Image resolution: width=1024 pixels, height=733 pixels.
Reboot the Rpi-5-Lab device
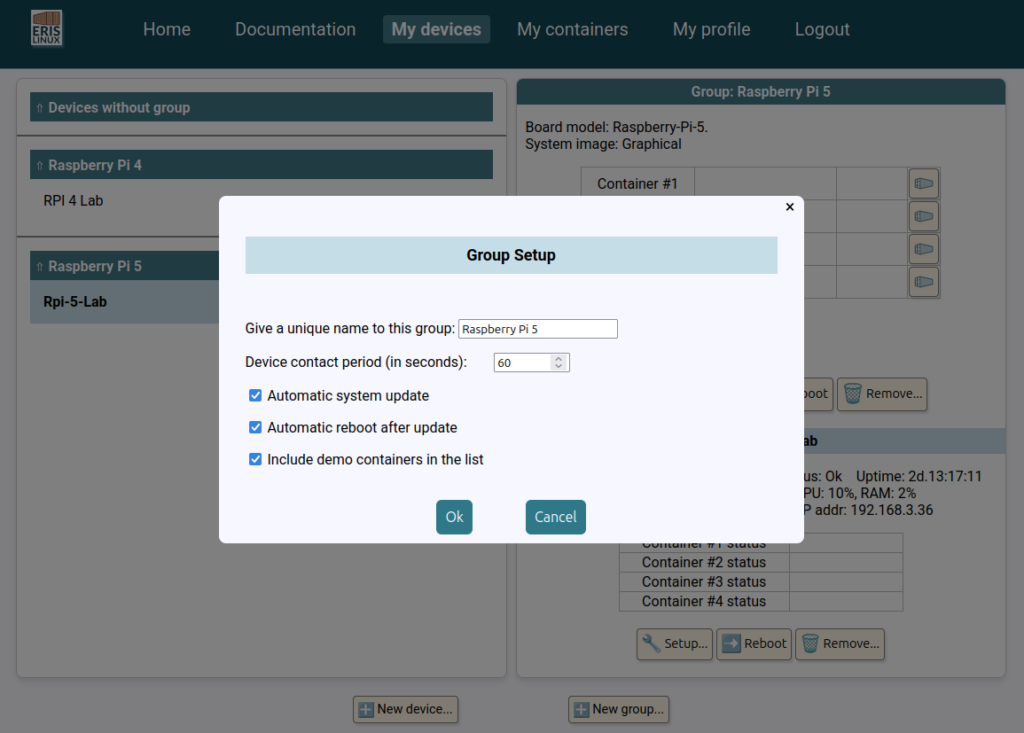pos(754,643)
